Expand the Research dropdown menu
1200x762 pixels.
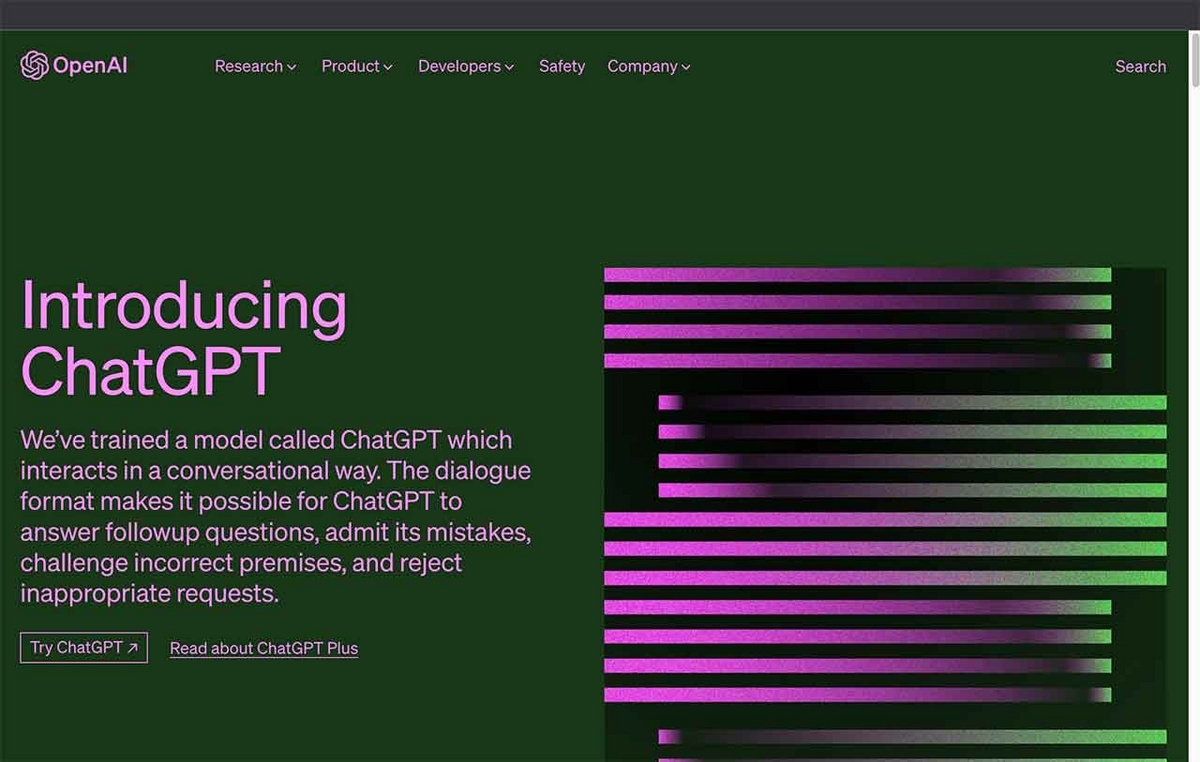[255, 66]
